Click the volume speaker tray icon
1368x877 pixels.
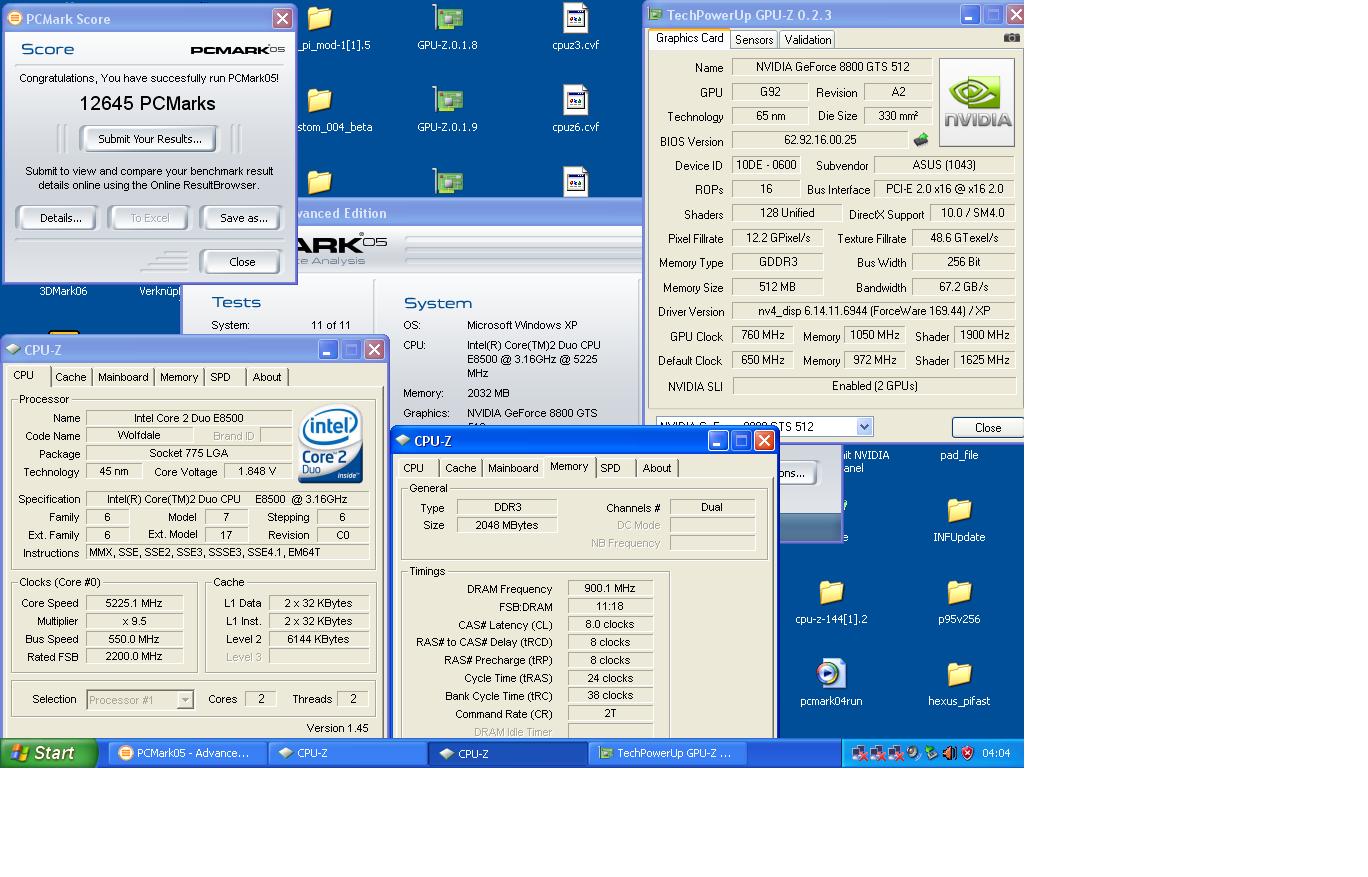pos(949,753)
